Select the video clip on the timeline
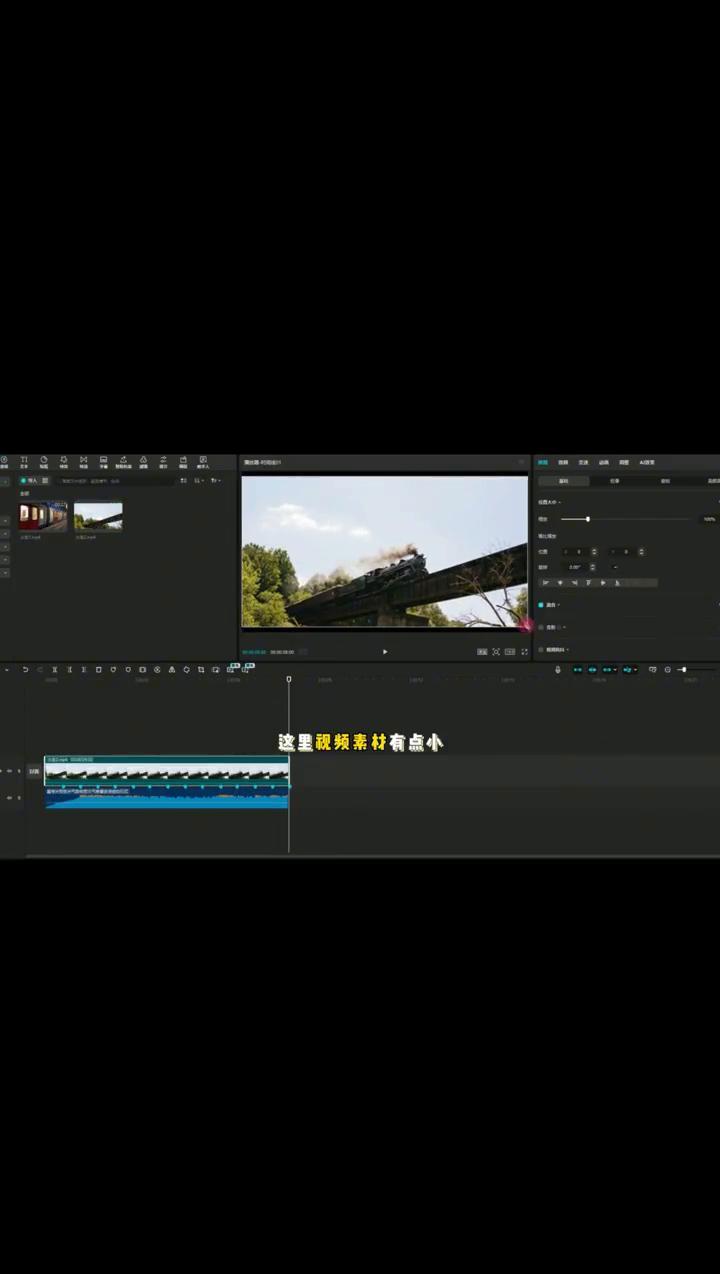The height and width of the screenshot is (1274, 720). pyautogui.click(x=167, y=771)
